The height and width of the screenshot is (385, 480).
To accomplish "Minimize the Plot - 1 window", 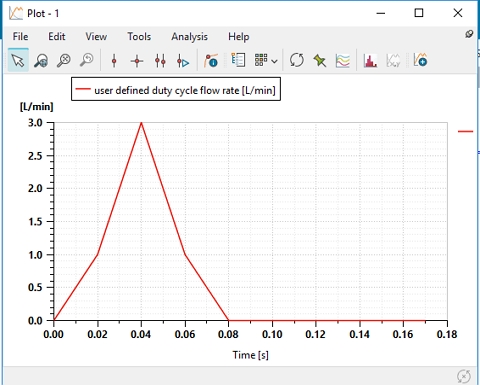I will 381,13.
